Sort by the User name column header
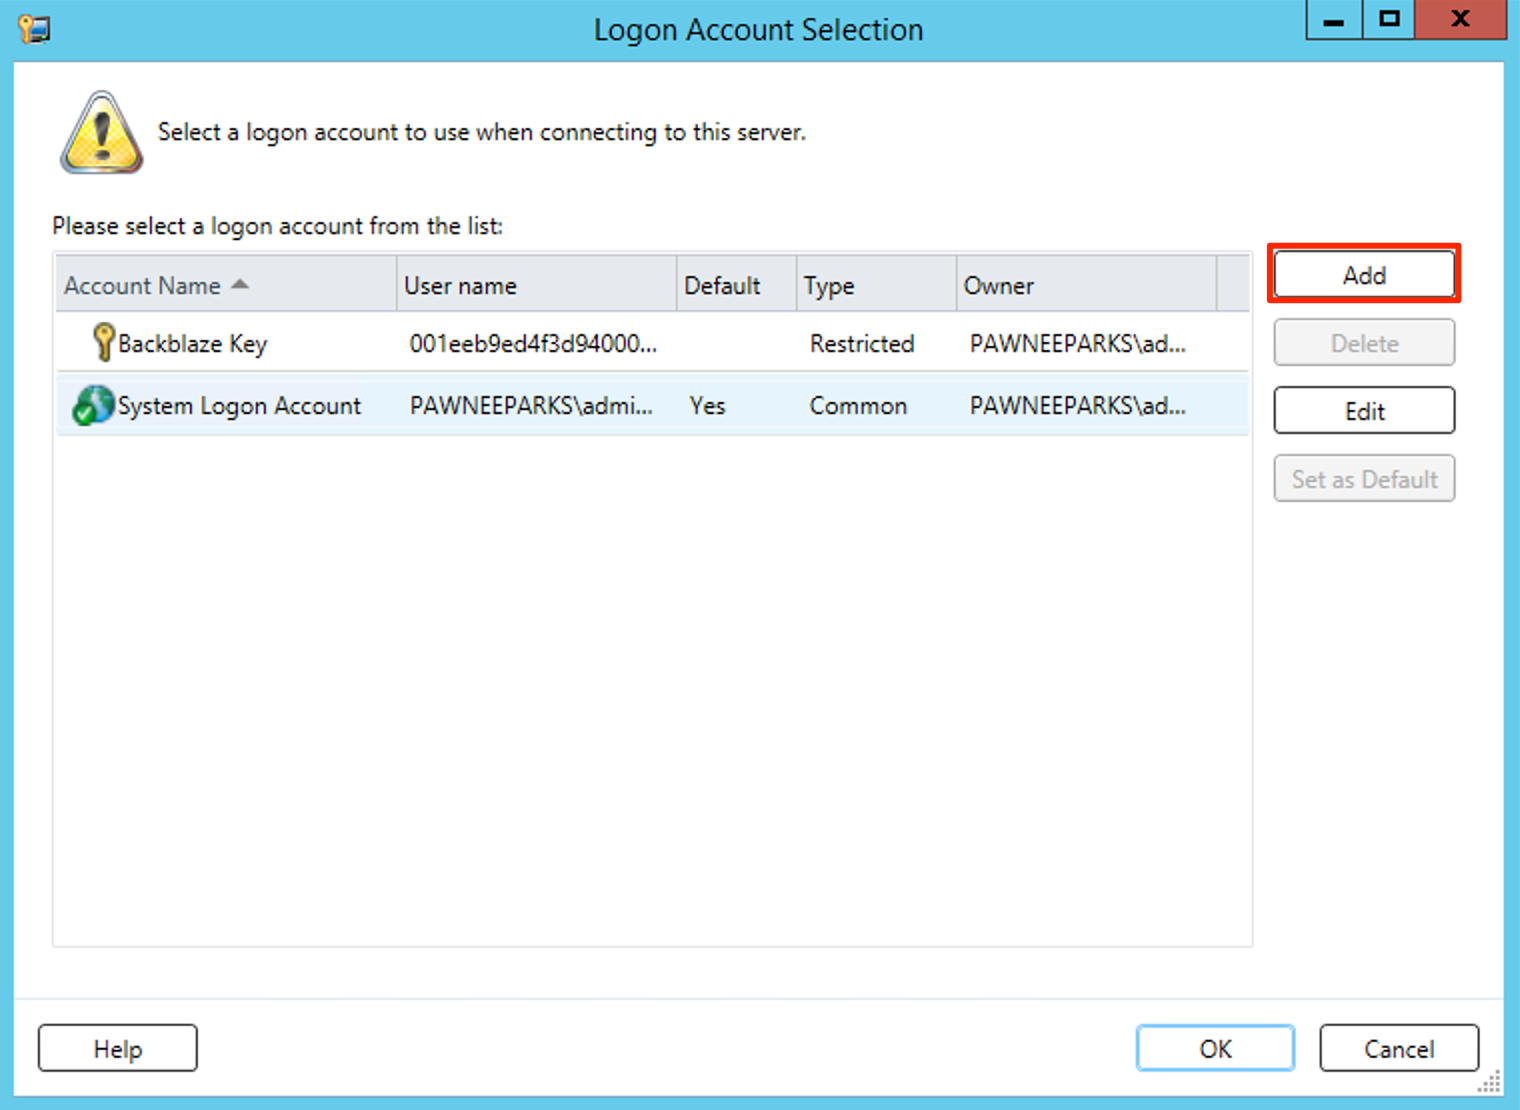The width and height of the screenshot is (1520, 1110). click(537, 285)
